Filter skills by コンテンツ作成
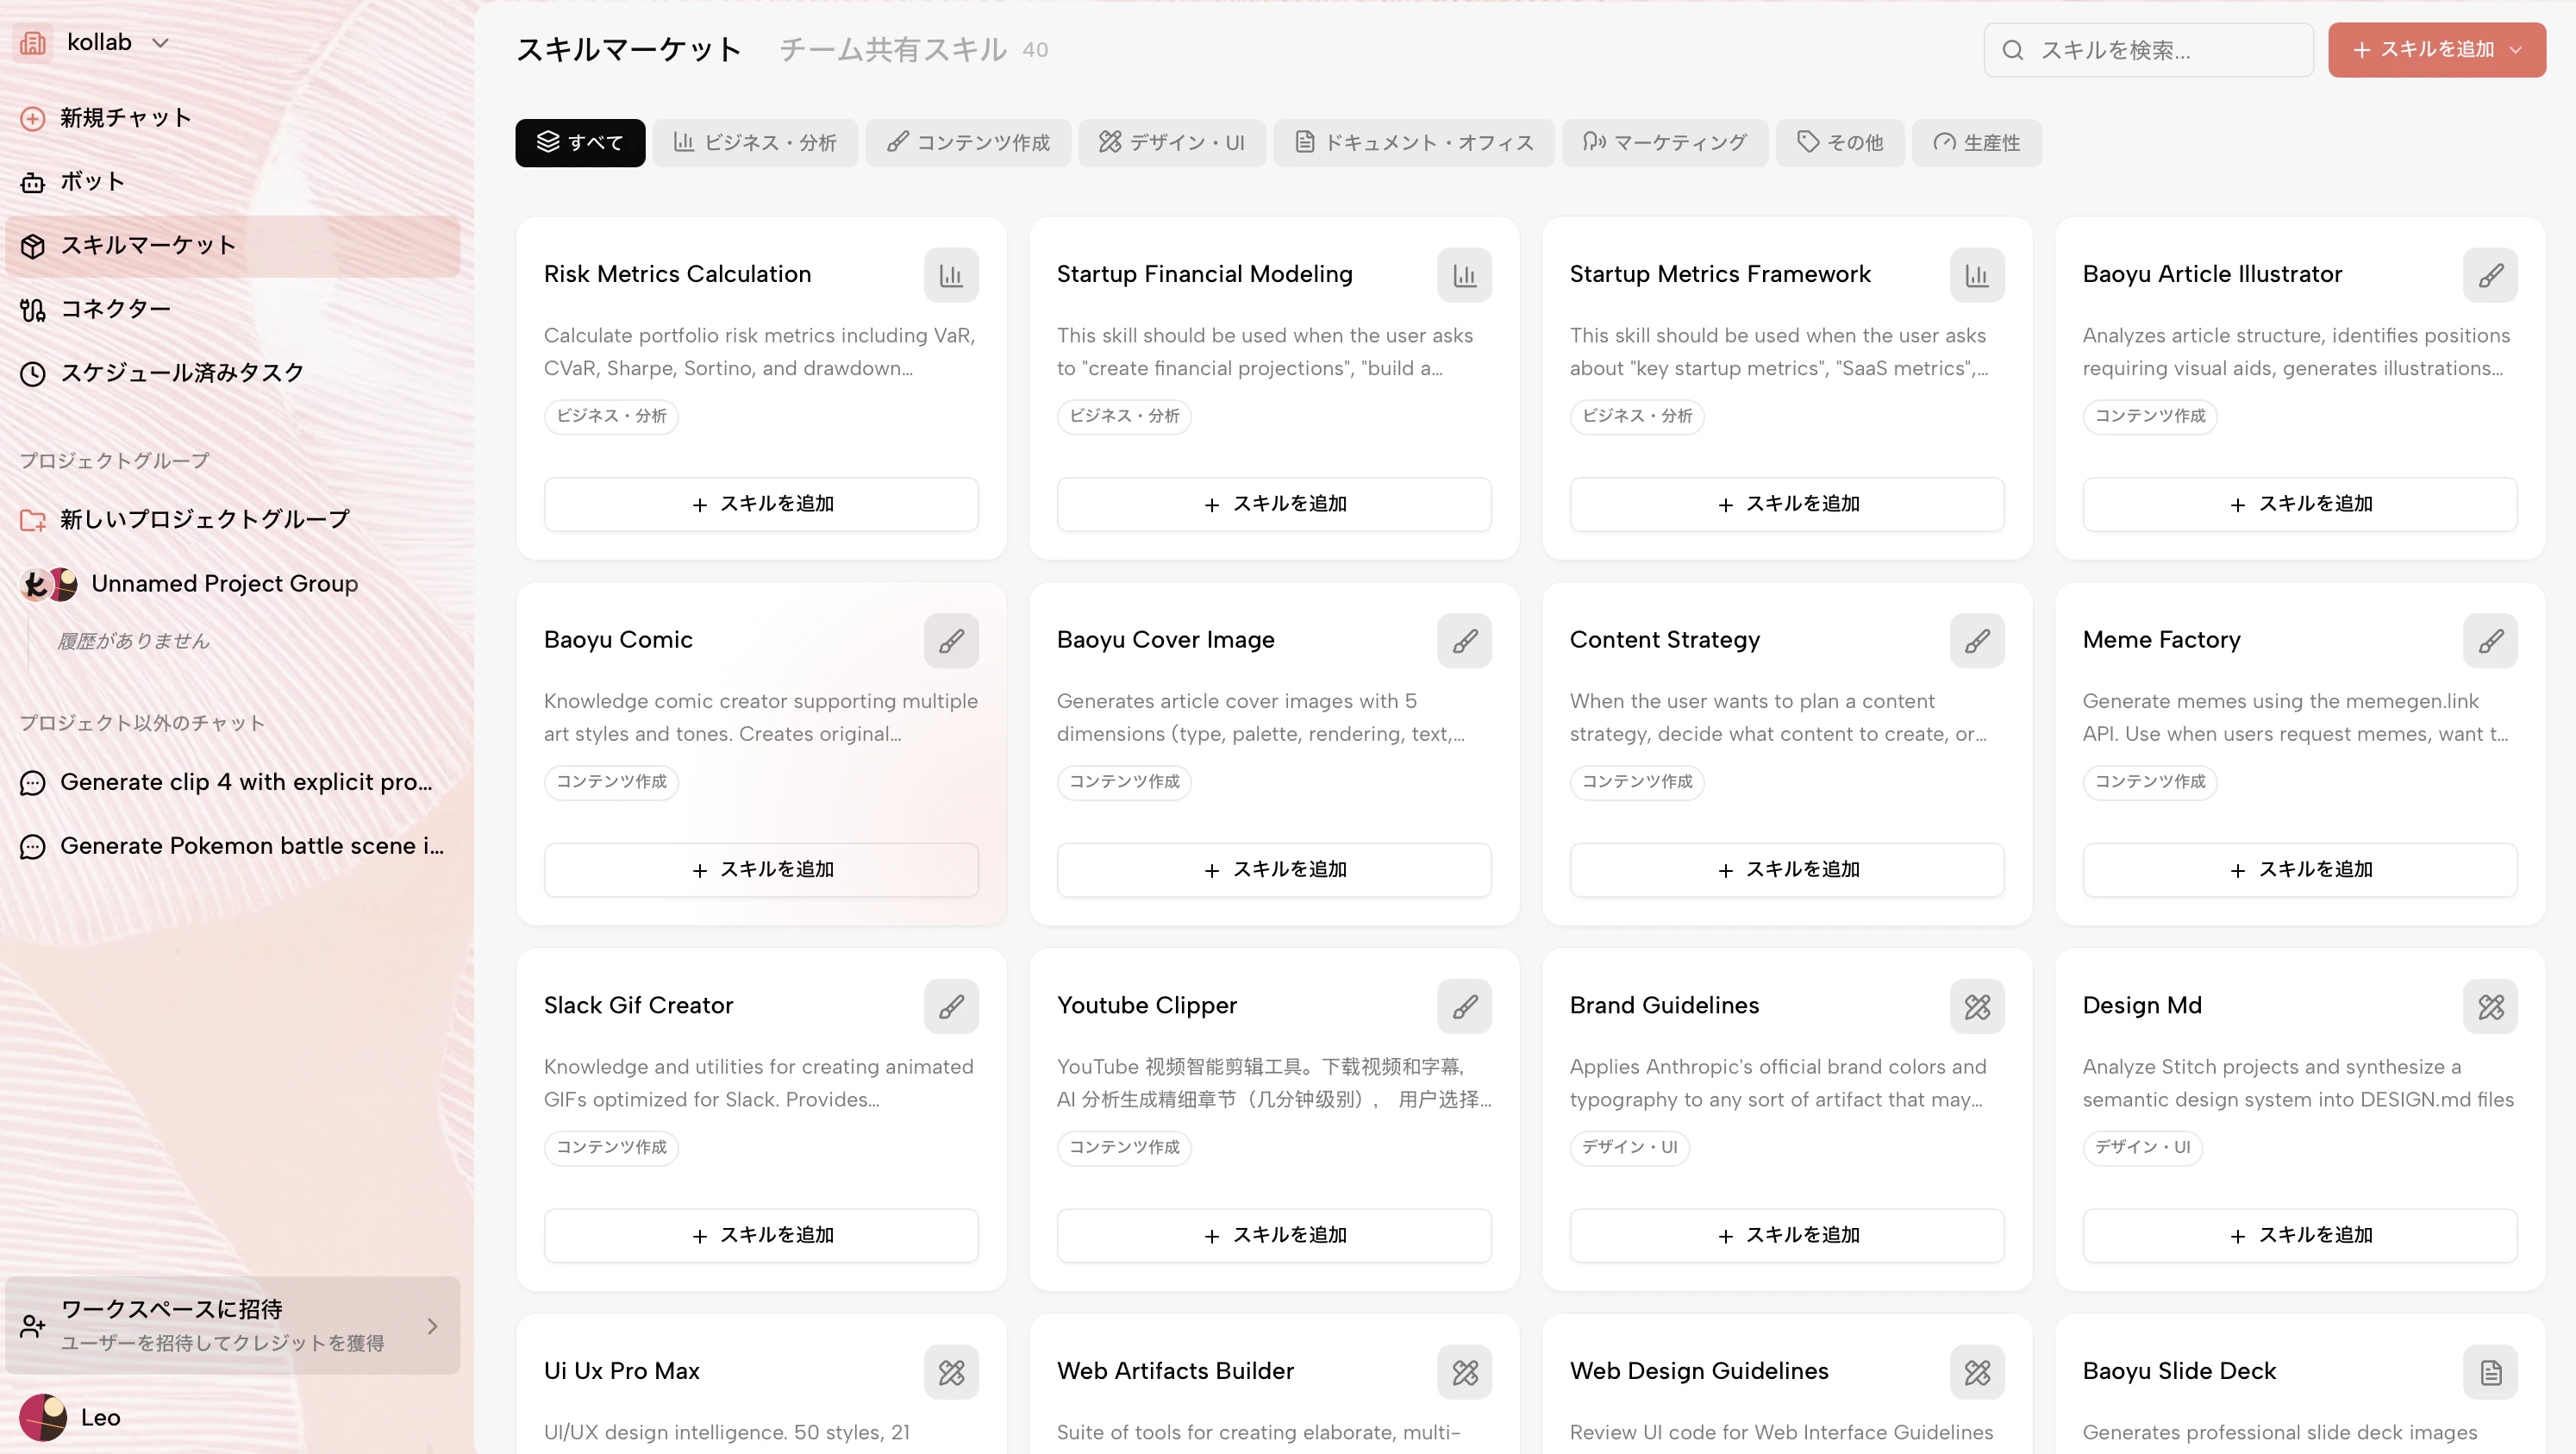The height and width of the screenshot is (1454, 2576). coord(968,143)
